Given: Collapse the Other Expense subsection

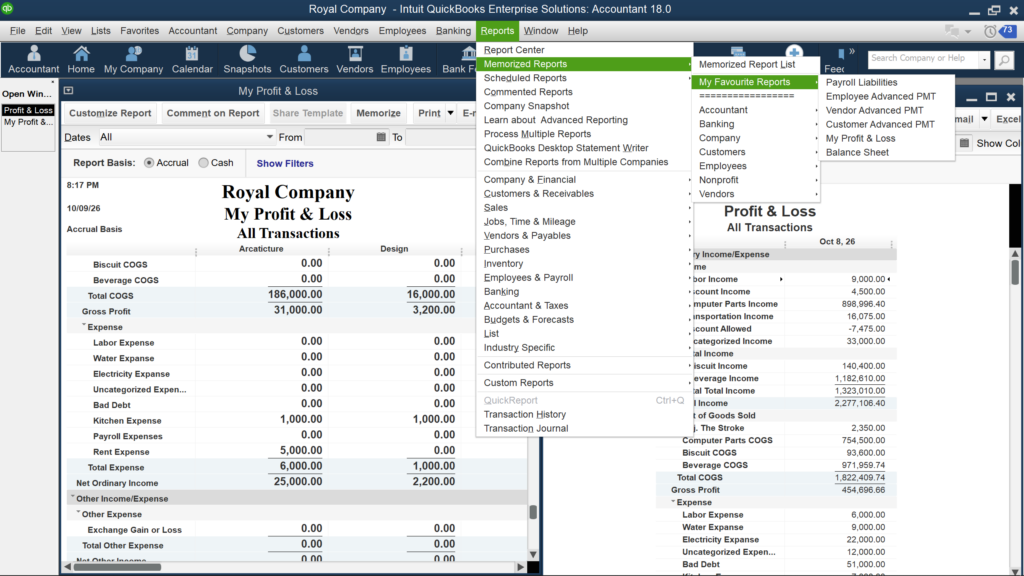Looking at the screenshot, I should [x=78, y=513].
